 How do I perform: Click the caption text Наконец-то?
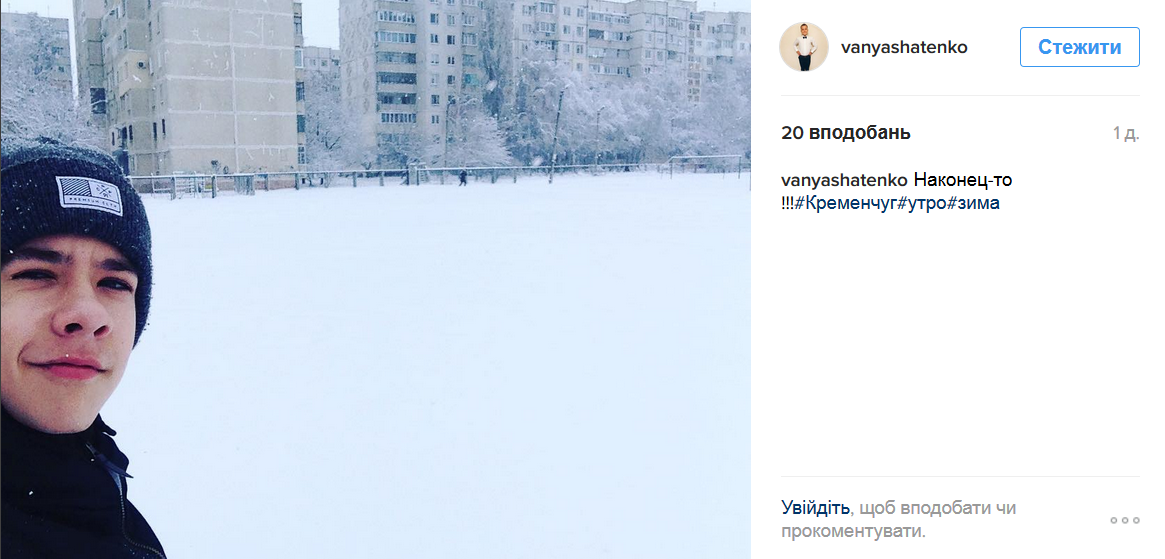click(x=963, y=180)
